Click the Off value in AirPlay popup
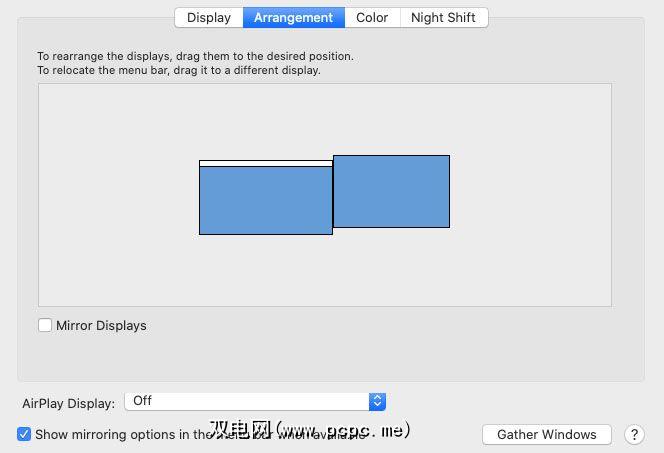 pyautogui.click(x=143, y=401)
